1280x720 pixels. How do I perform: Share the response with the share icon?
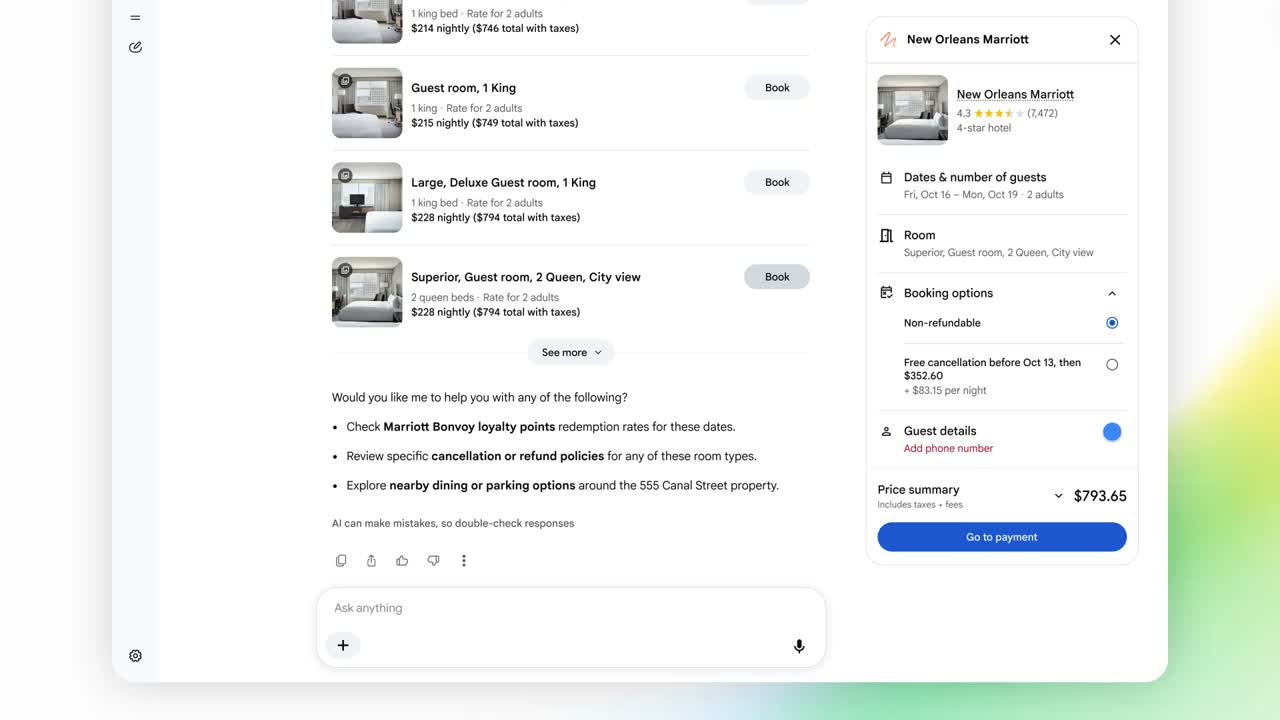tap(371, 561)
